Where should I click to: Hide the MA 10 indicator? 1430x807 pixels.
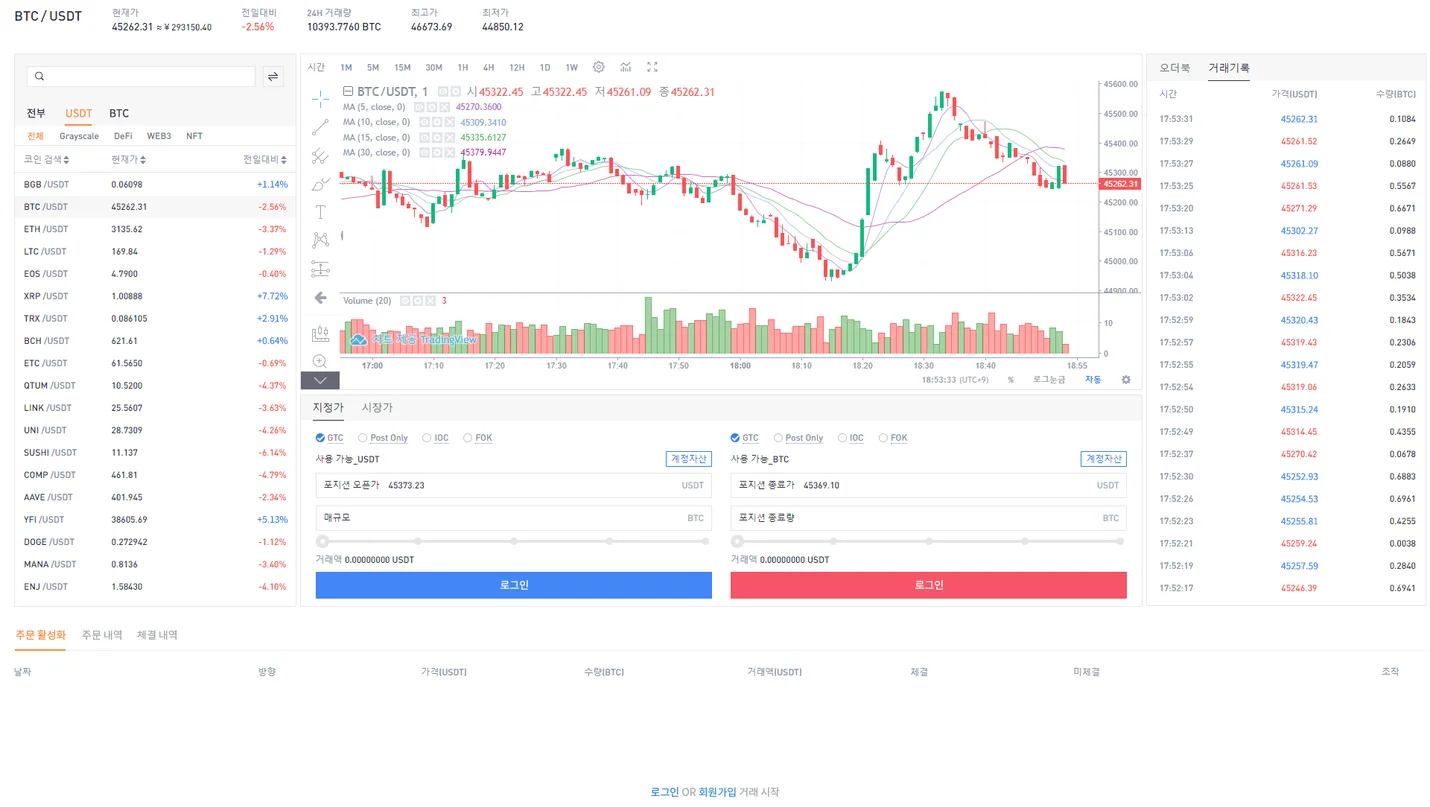click(x=424, y=122)
